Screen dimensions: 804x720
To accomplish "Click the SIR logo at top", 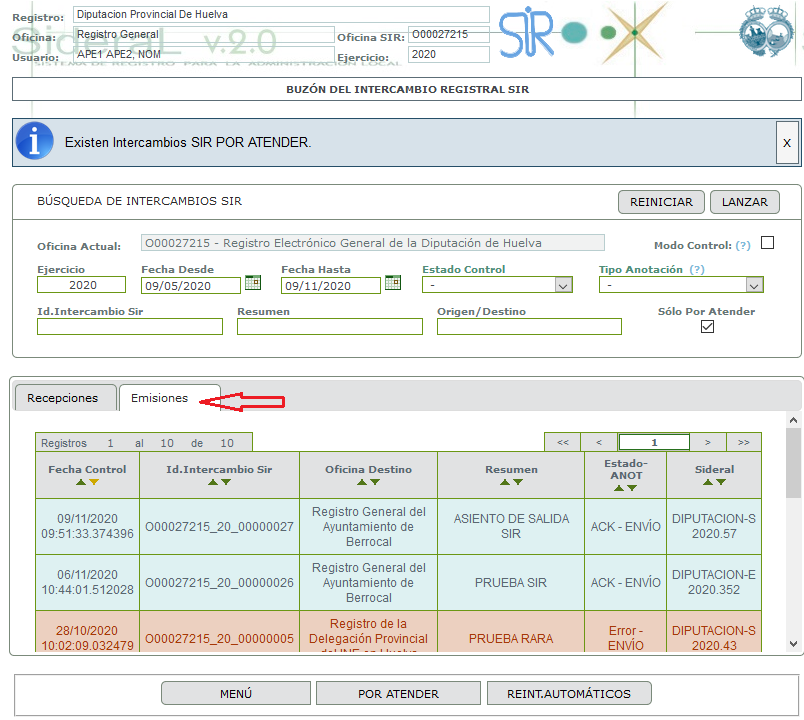I will click(x=527, y=33).
